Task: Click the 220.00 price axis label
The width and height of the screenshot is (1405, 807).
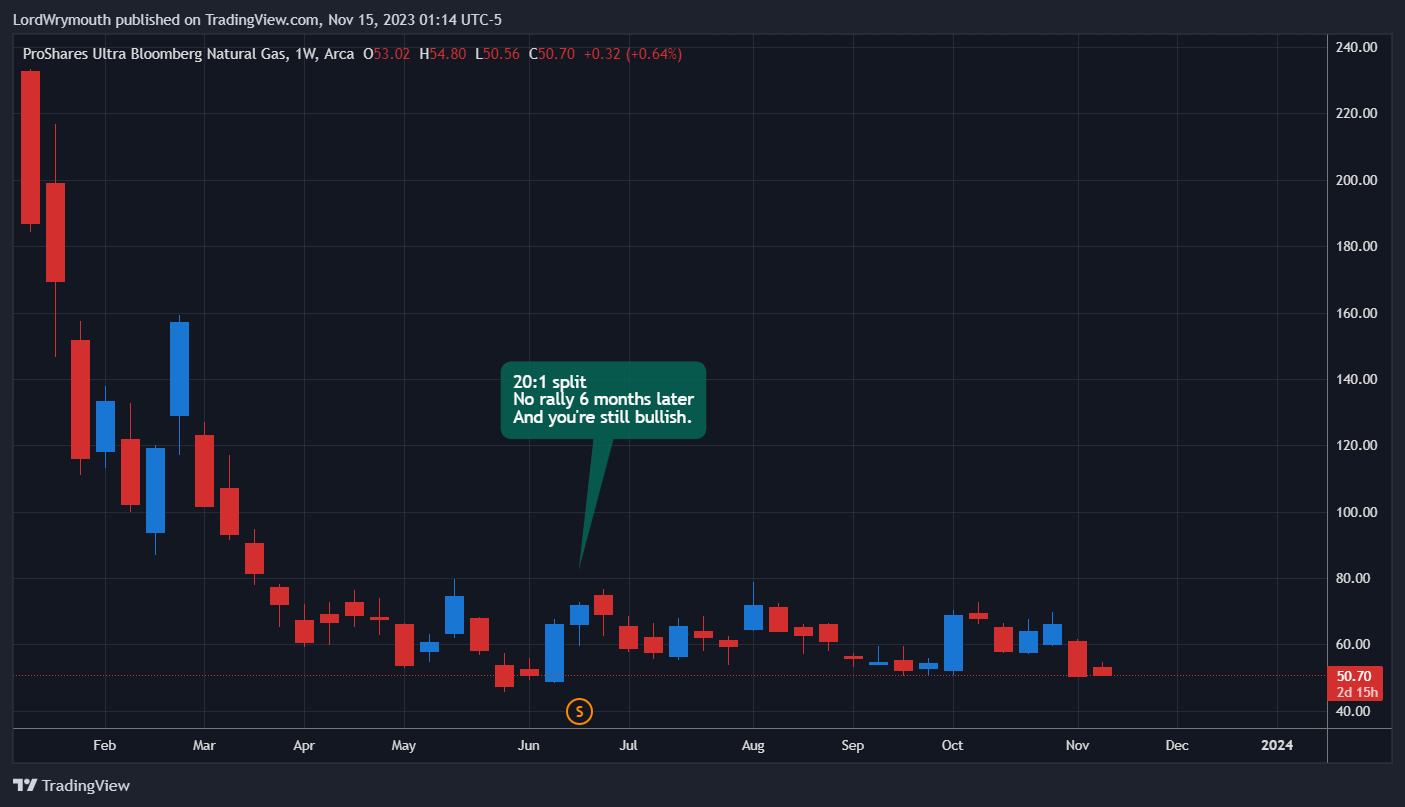Action: tap(1357, 114)
